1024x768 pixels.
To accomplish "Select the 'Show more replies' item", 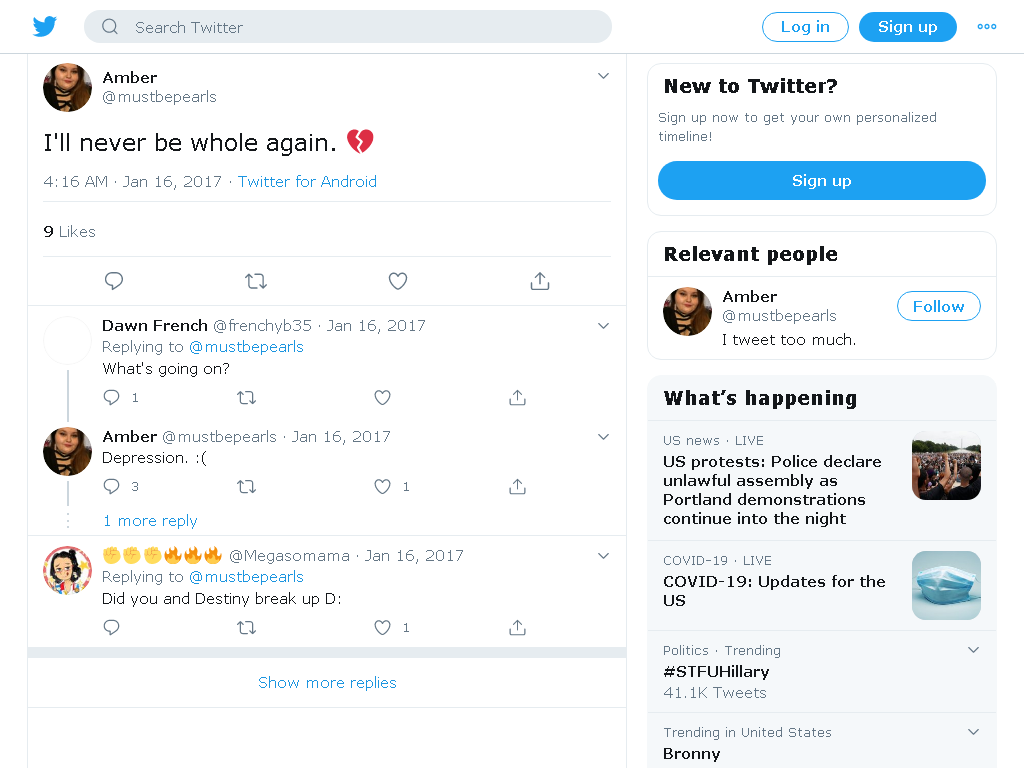I will (327, 682).
